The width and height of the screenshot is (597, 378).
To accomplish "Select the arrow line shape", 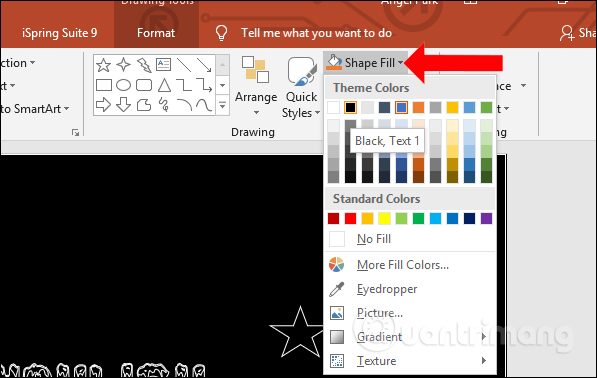I will (204, 65).
